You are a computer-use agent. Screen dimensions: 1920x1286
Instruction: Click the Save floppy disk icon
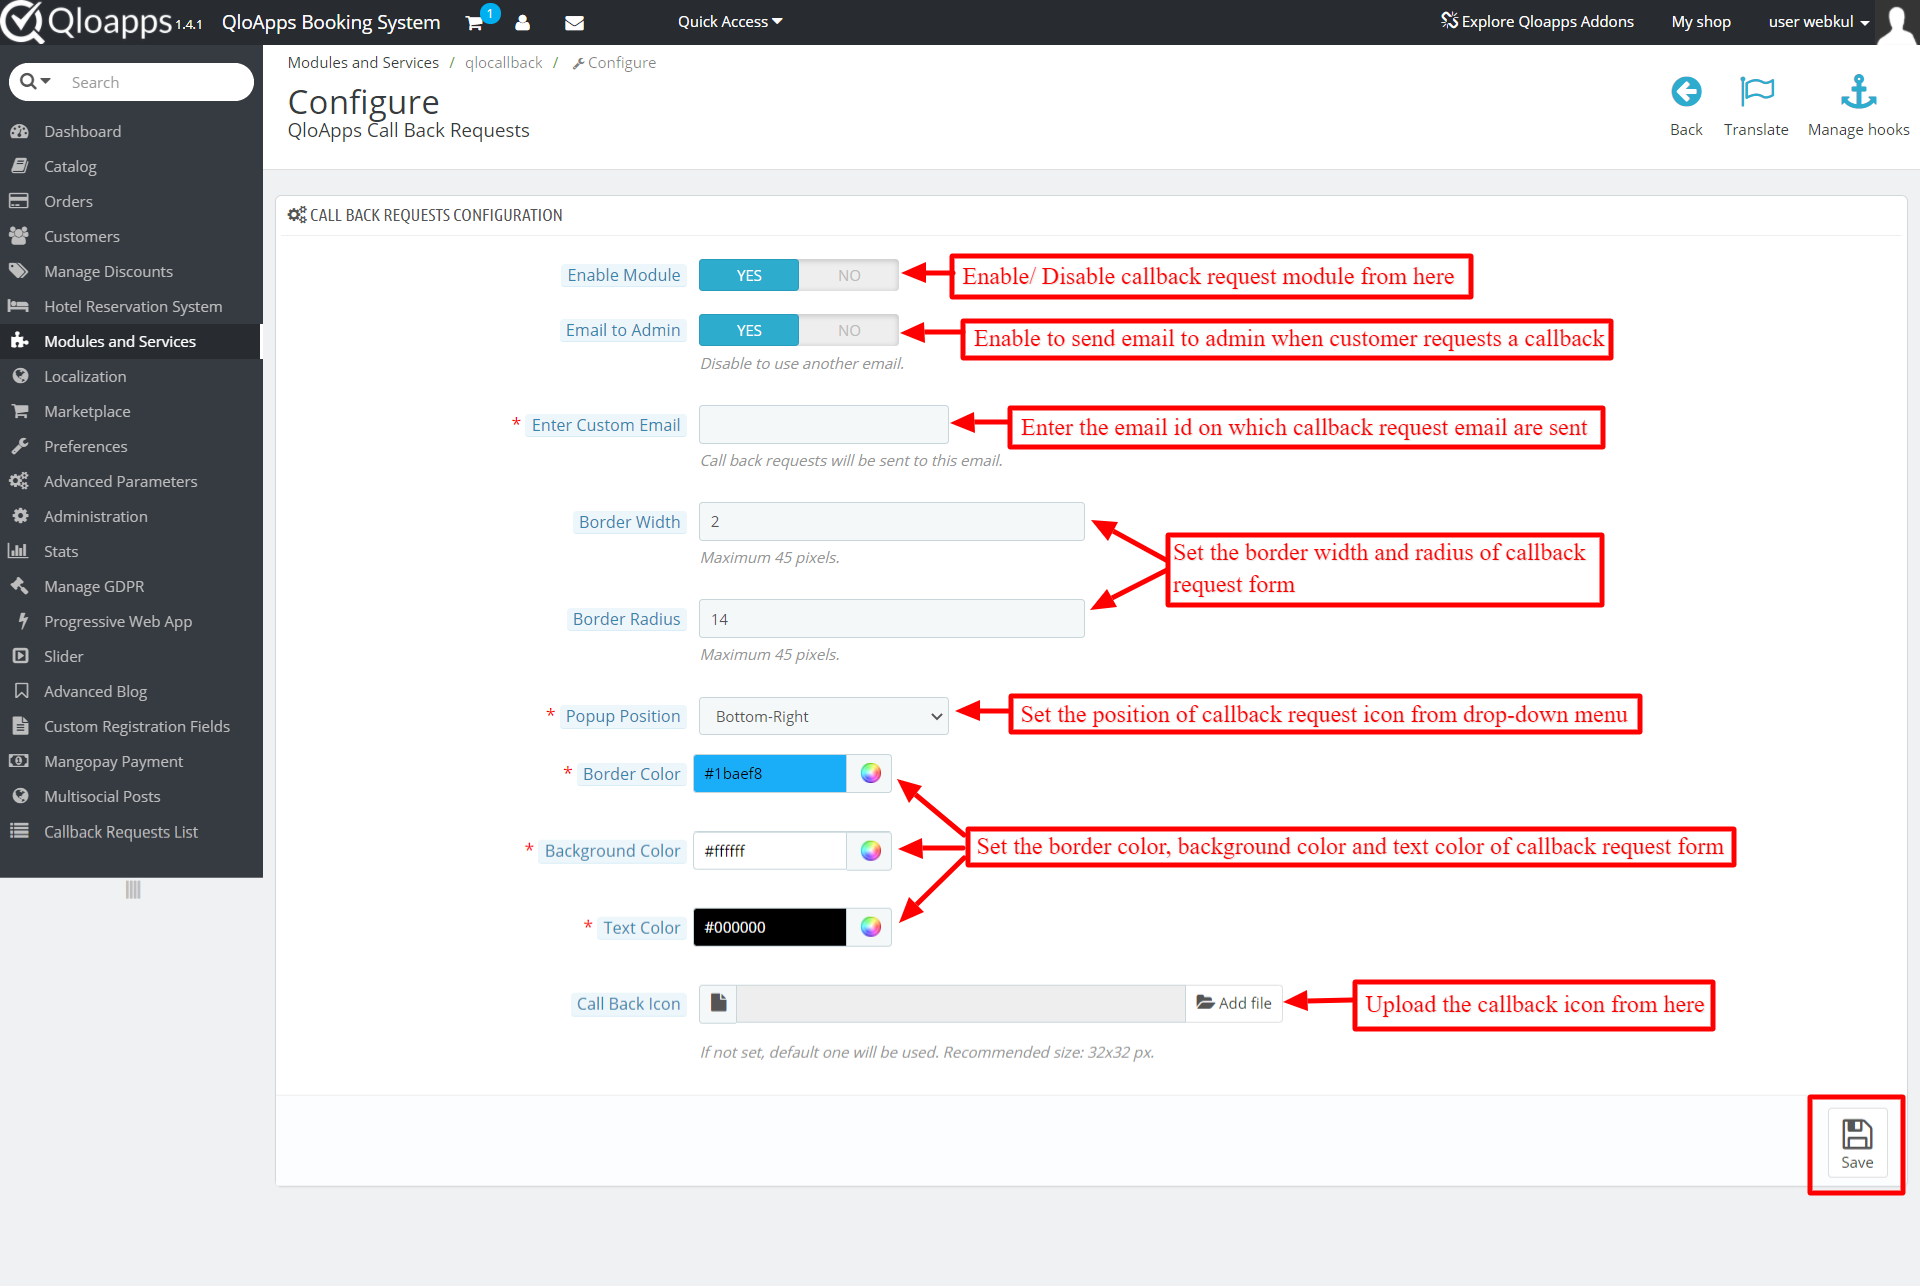point(1857,1135)
